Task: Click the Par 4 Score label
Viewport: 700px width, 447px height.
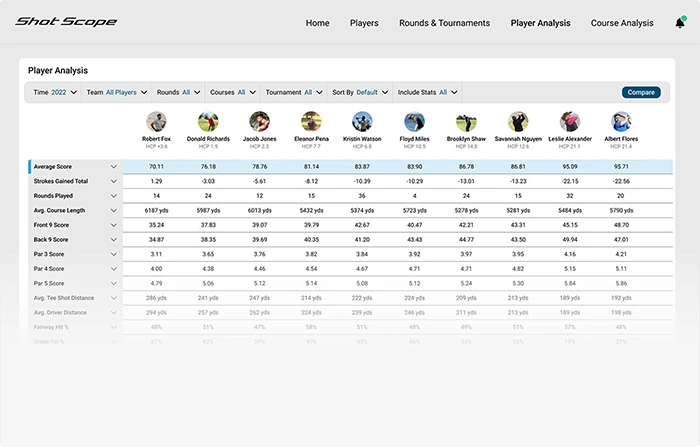Action: point(49,269)
